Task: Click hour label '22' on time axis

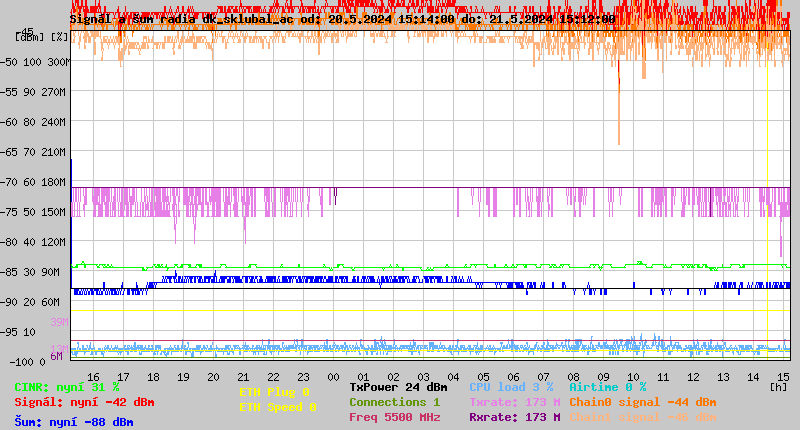Action: pos(273,377)
